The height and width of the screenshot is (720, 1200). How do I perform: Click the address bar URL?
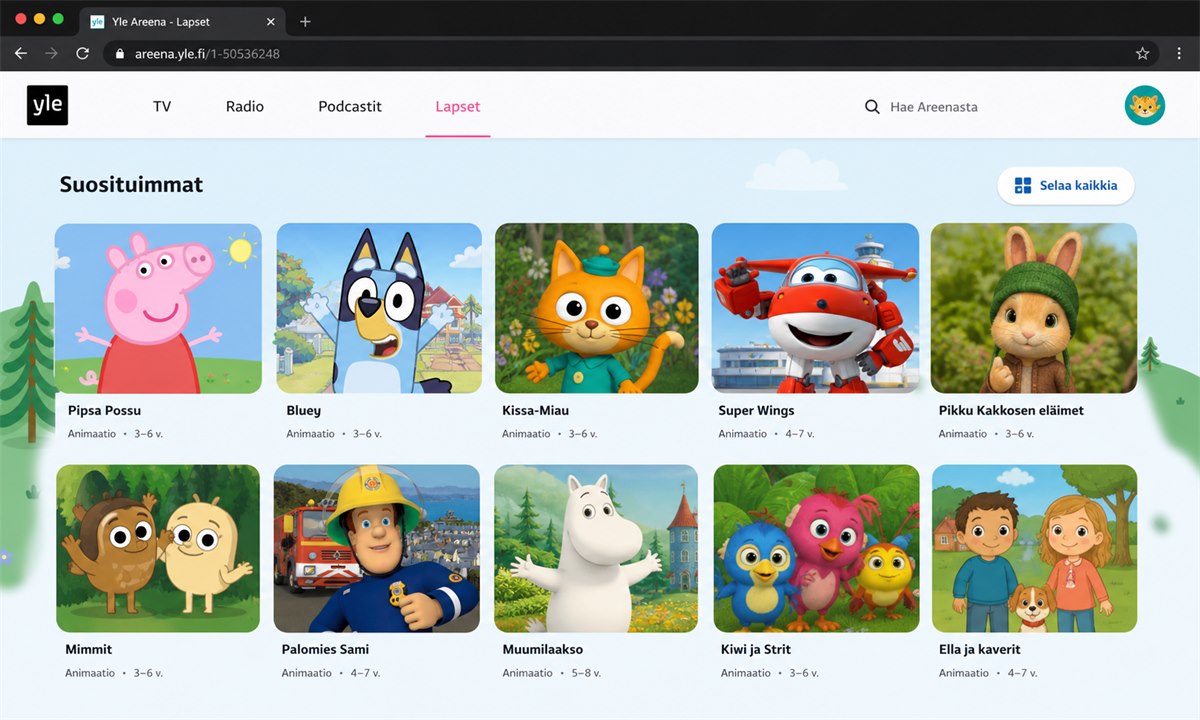pos(207,54)
